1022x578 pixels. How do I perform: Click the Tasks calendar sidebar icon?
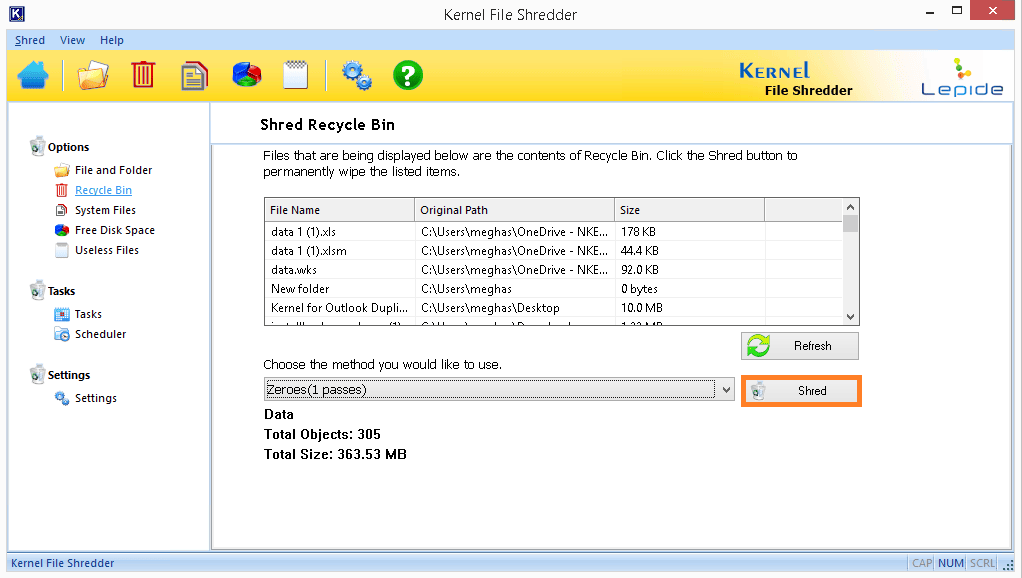62,315
